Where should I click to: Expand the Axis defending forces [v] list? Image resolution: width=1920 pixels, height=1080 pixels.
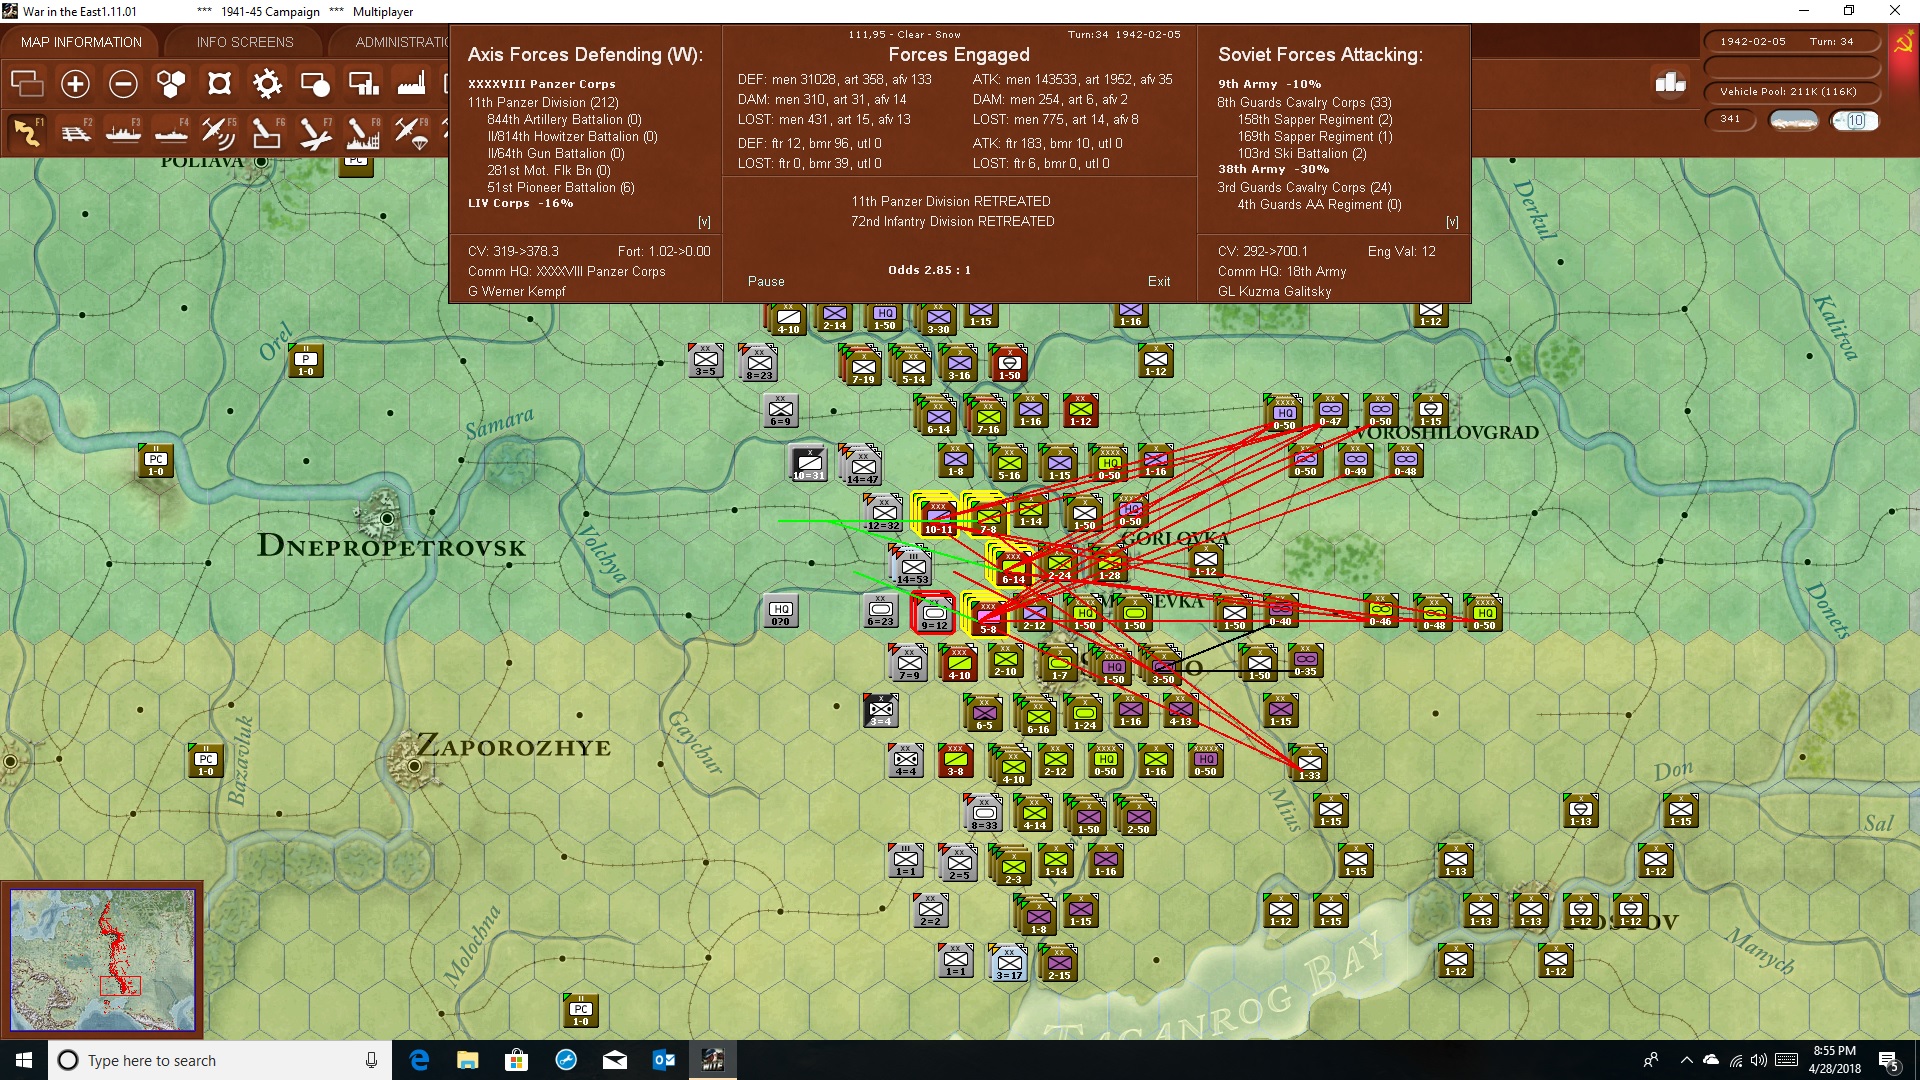(x=704, y=222)
